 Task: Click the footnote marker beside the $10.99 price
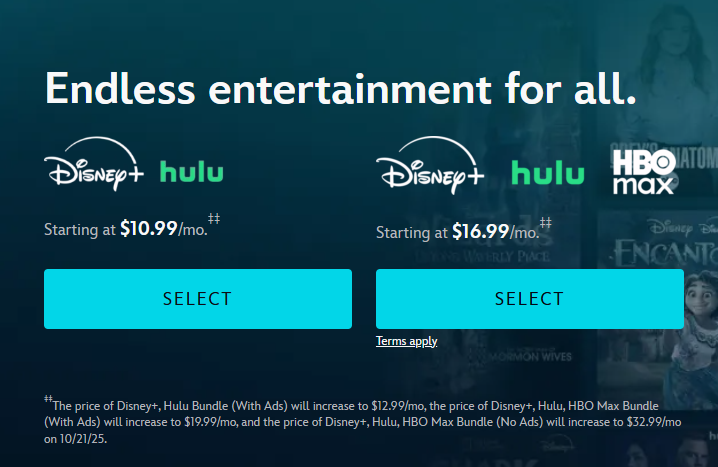coord(213,219)
